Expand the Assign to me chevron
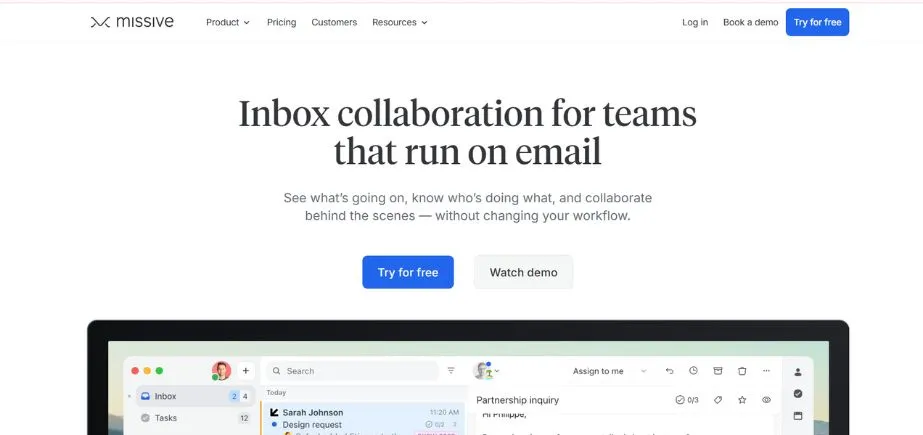 [x=643, y=371]
